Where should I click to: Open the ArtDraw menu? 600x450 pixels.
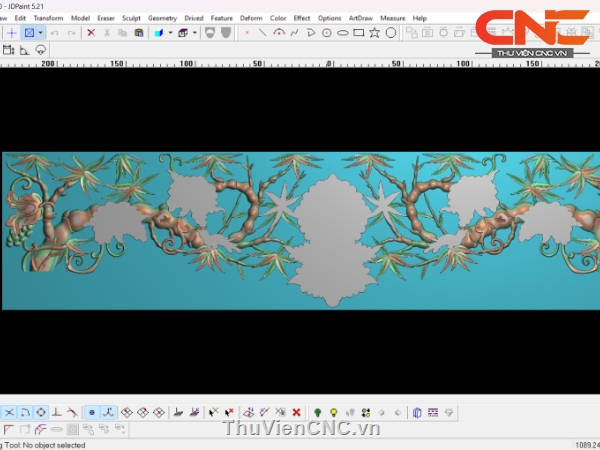[x=360, y=18]
